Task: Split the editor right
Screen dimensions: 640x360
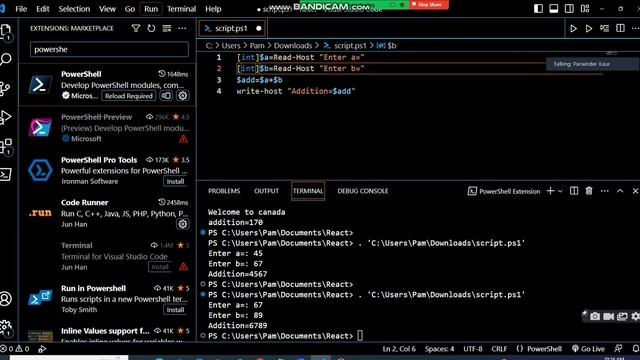Action: [620, 28]
